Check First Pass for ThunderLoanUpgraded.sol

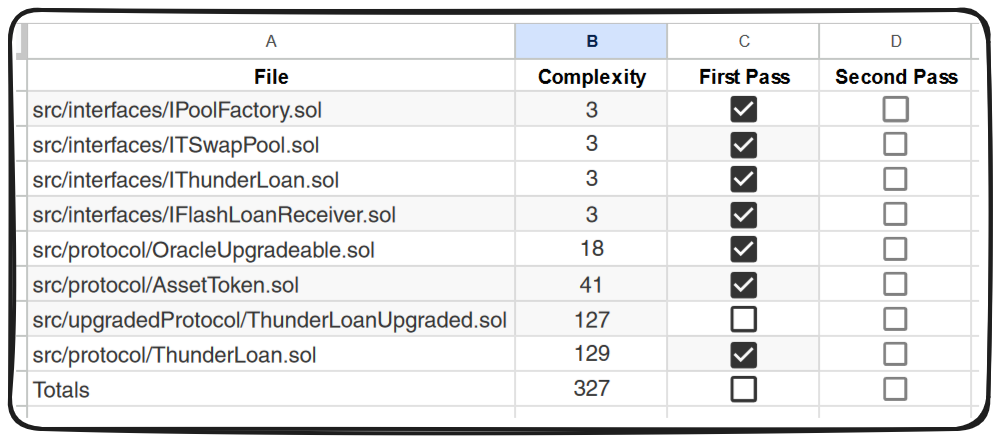tap(743, 319)
